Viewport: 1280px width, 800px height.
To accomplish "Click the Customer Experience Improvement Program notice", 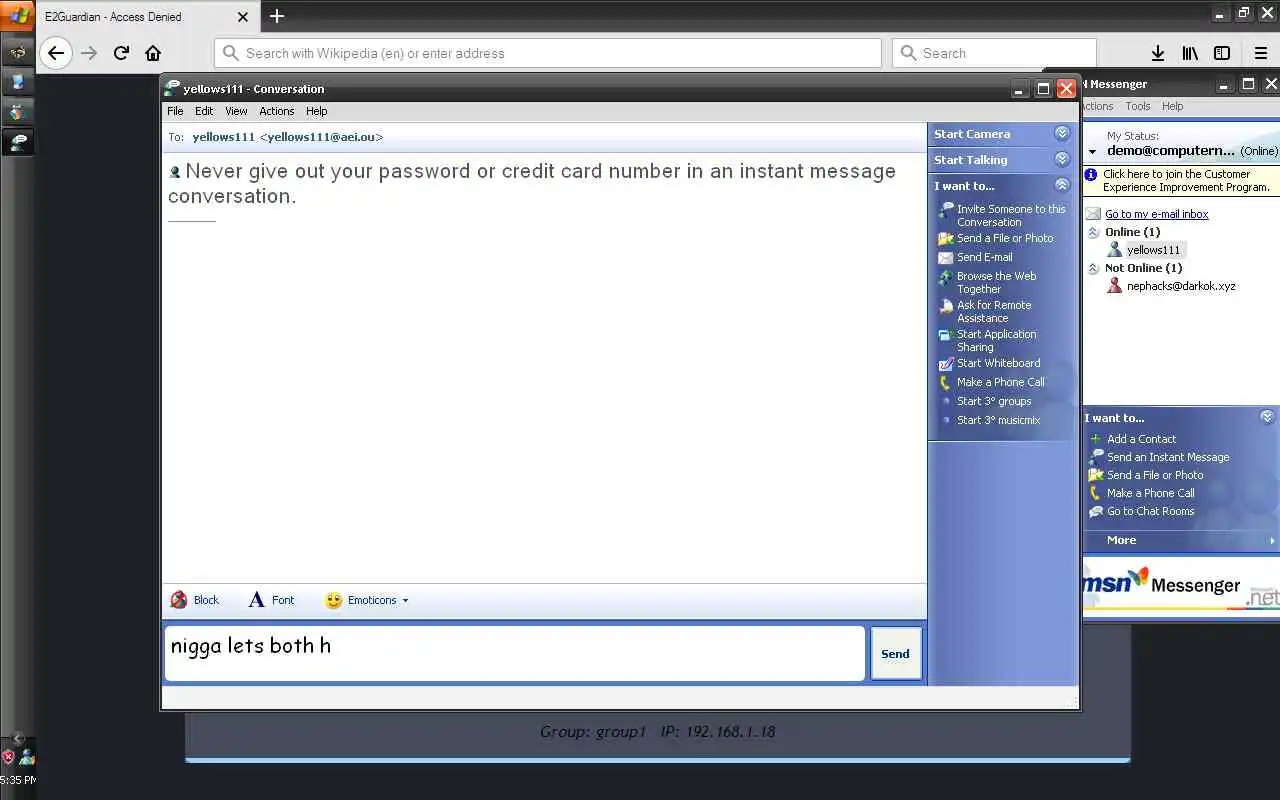I will click(x=1181, y=181).
